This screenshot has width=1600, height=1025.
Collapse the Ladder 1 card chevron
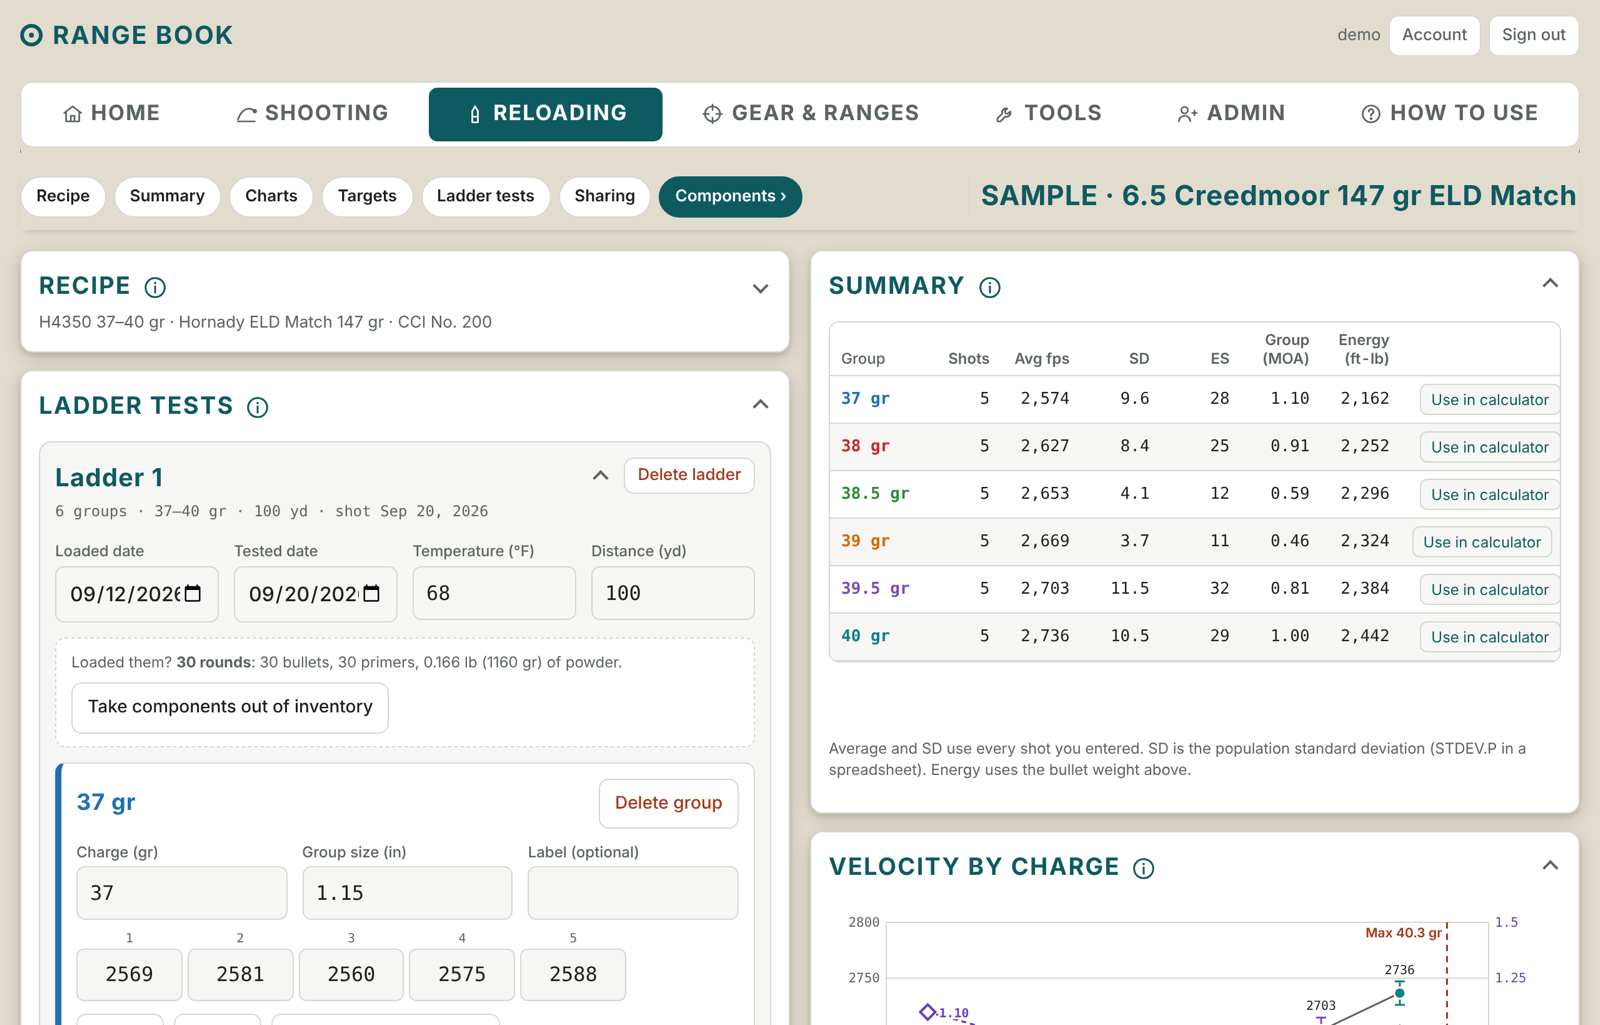(x=600, y=475)
